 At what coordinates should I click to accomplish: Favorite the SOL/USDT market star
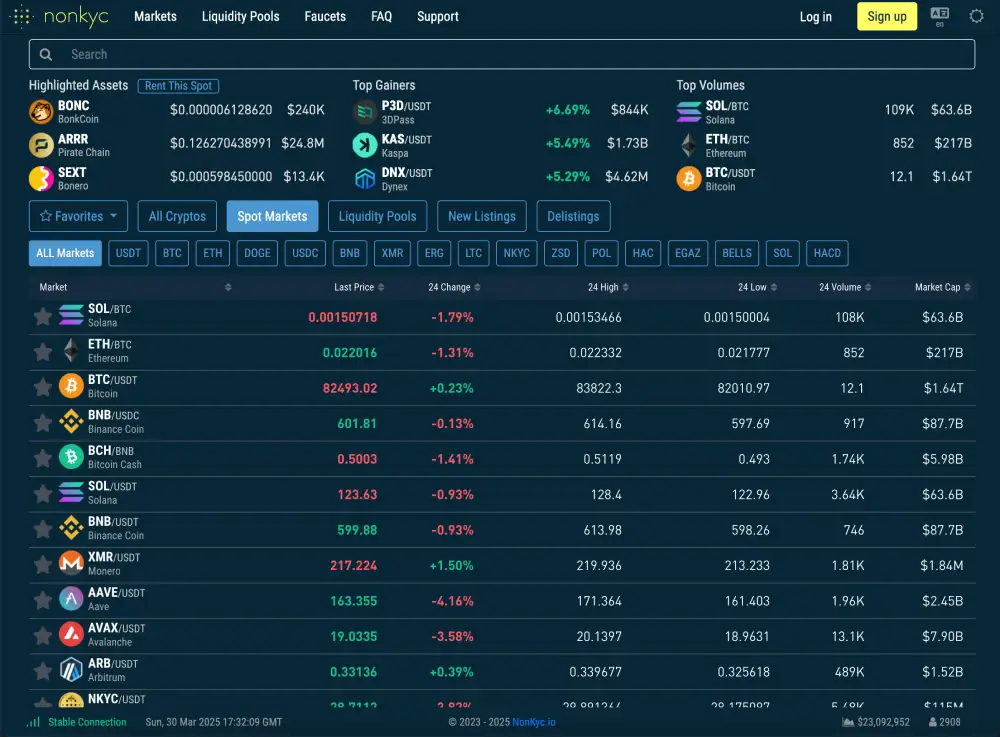point(43,493)
